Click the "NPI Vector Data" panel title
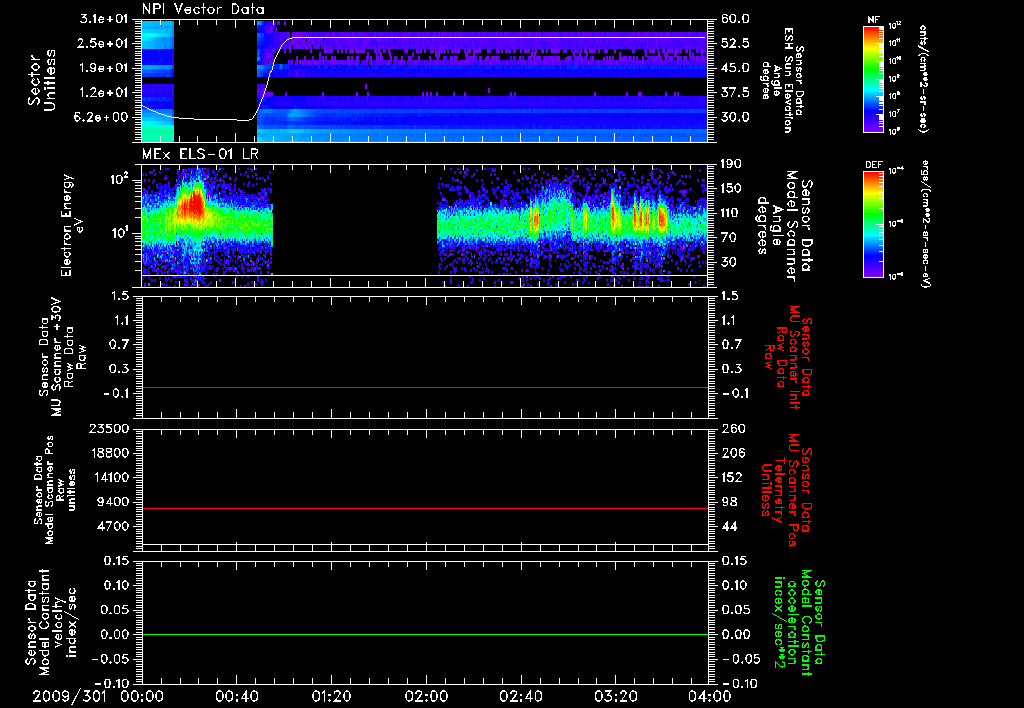Screen dimensions: 1024x708 [x=203, y=9]
